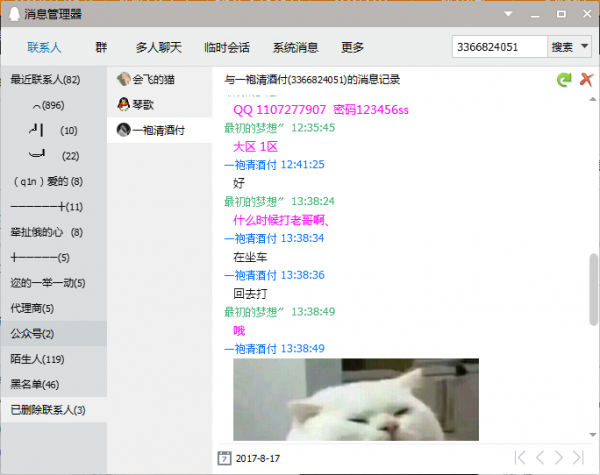The width and height of the screenshot is (600, 475).
Task: Click sender line 一袍清酒付 13:38:34
Action: point(274,238)
